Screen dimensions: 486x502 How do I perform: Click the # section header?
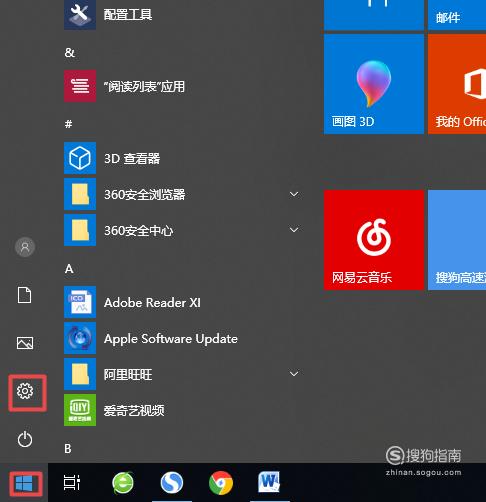tap(68, 124)
